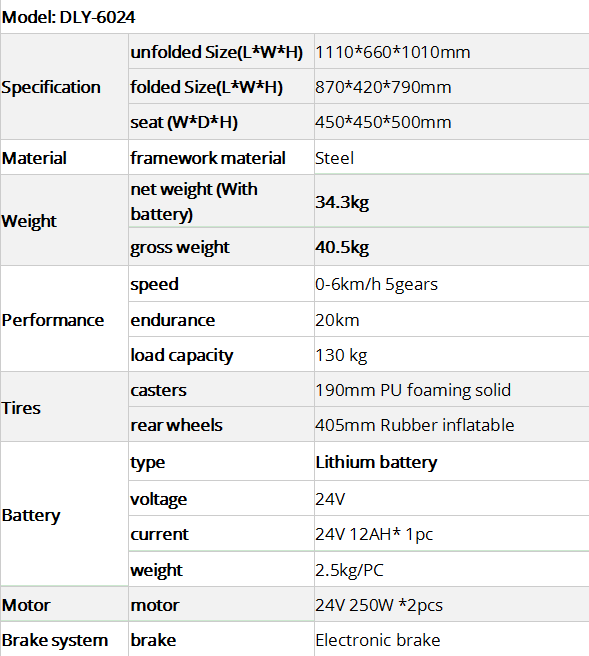Screen dimensions: 589x656
Task: Select the net weight 34.3kg value
Action: [342, 202]
